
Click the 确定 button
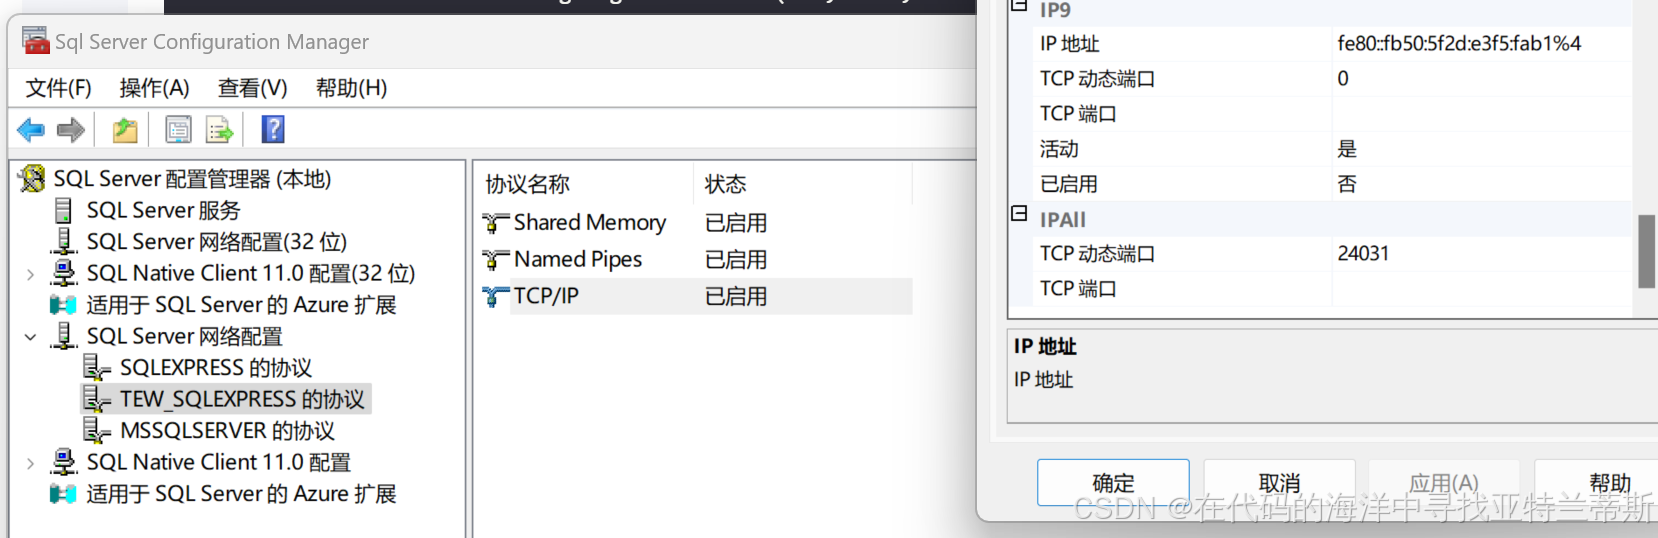[x=1113, y=483]
